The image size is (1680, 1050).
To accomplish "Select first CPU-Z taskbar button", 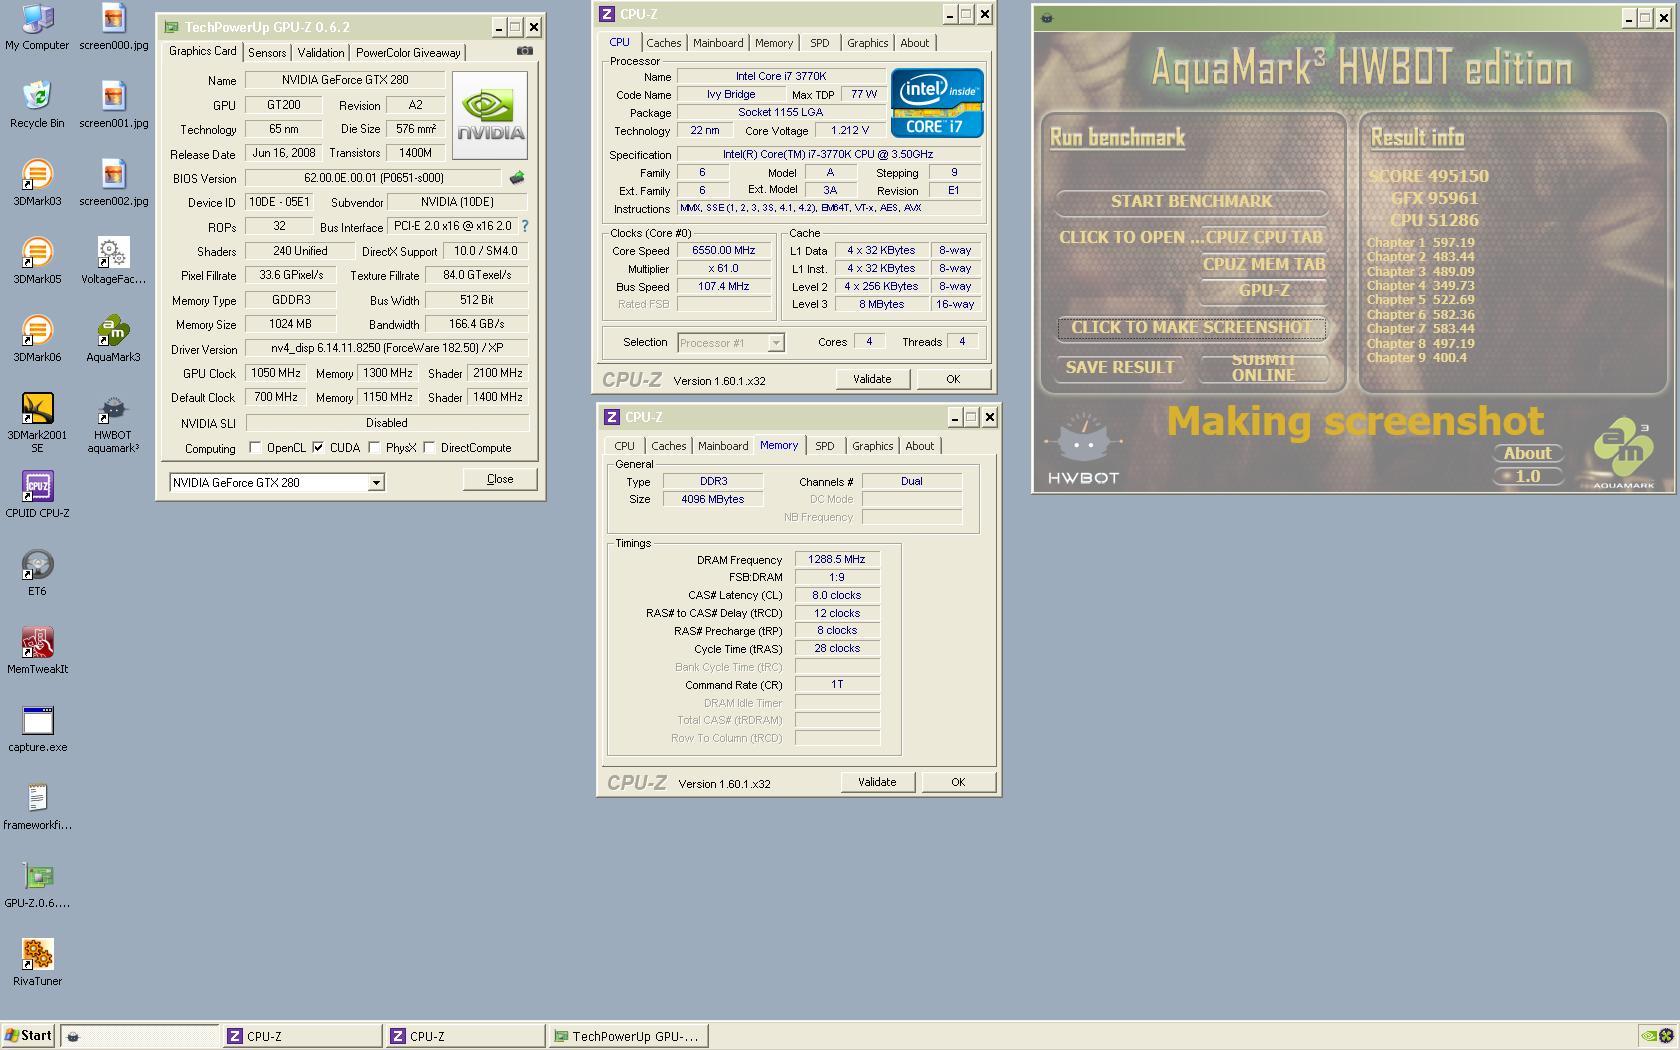I will tap(301, 1036).
